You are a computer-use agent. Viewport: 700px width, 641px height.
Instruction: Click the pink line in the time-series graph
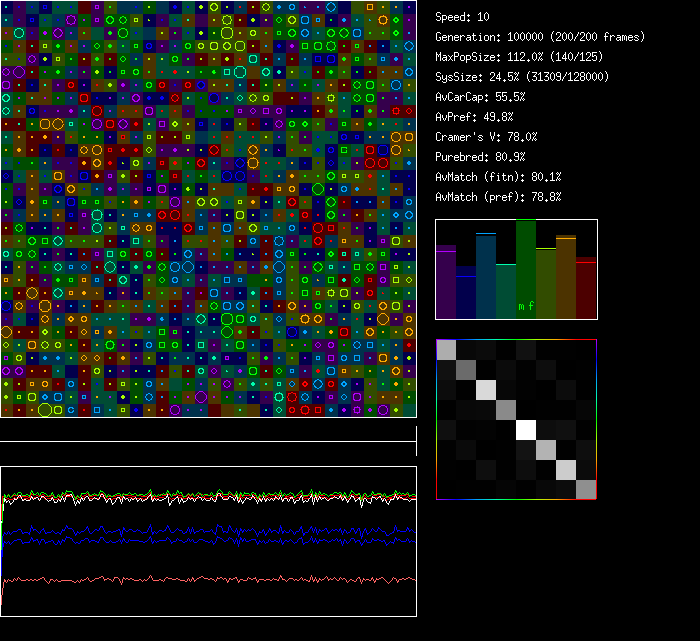tap(200, 579)
